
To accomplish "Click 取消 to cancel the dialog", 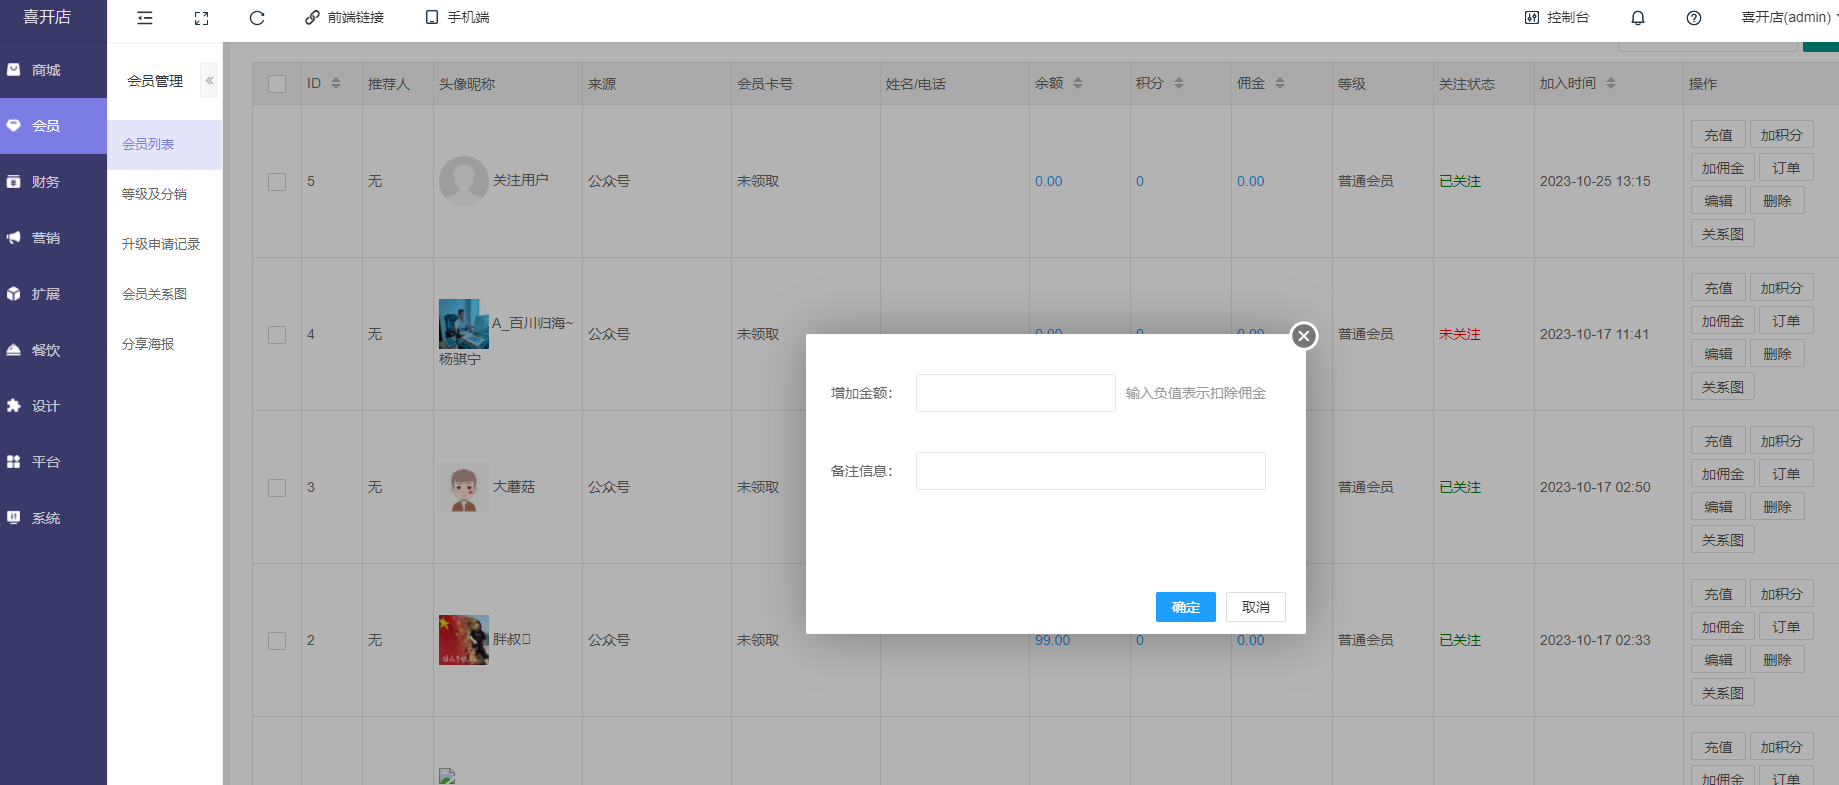I will point(1256,607).
